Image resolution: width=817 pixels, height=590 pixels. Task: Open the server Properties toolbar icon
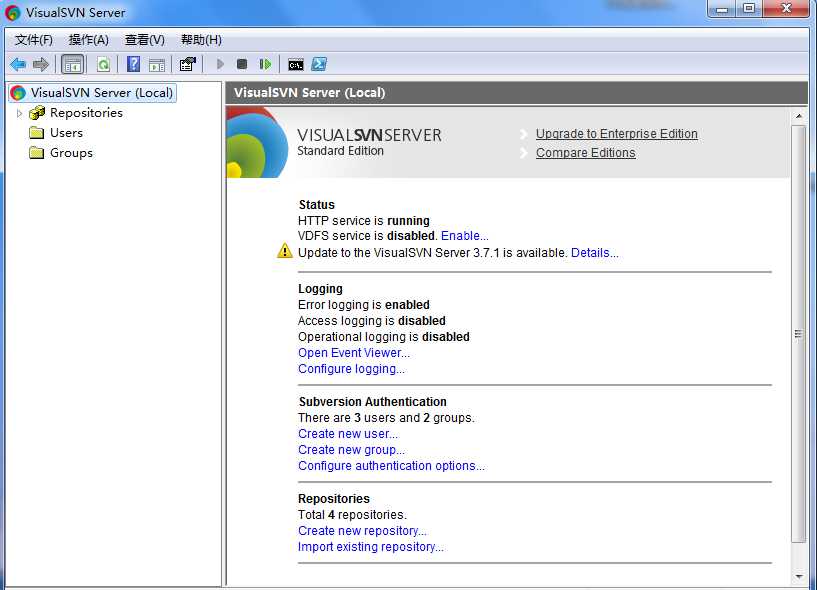(x=188, y=65)
